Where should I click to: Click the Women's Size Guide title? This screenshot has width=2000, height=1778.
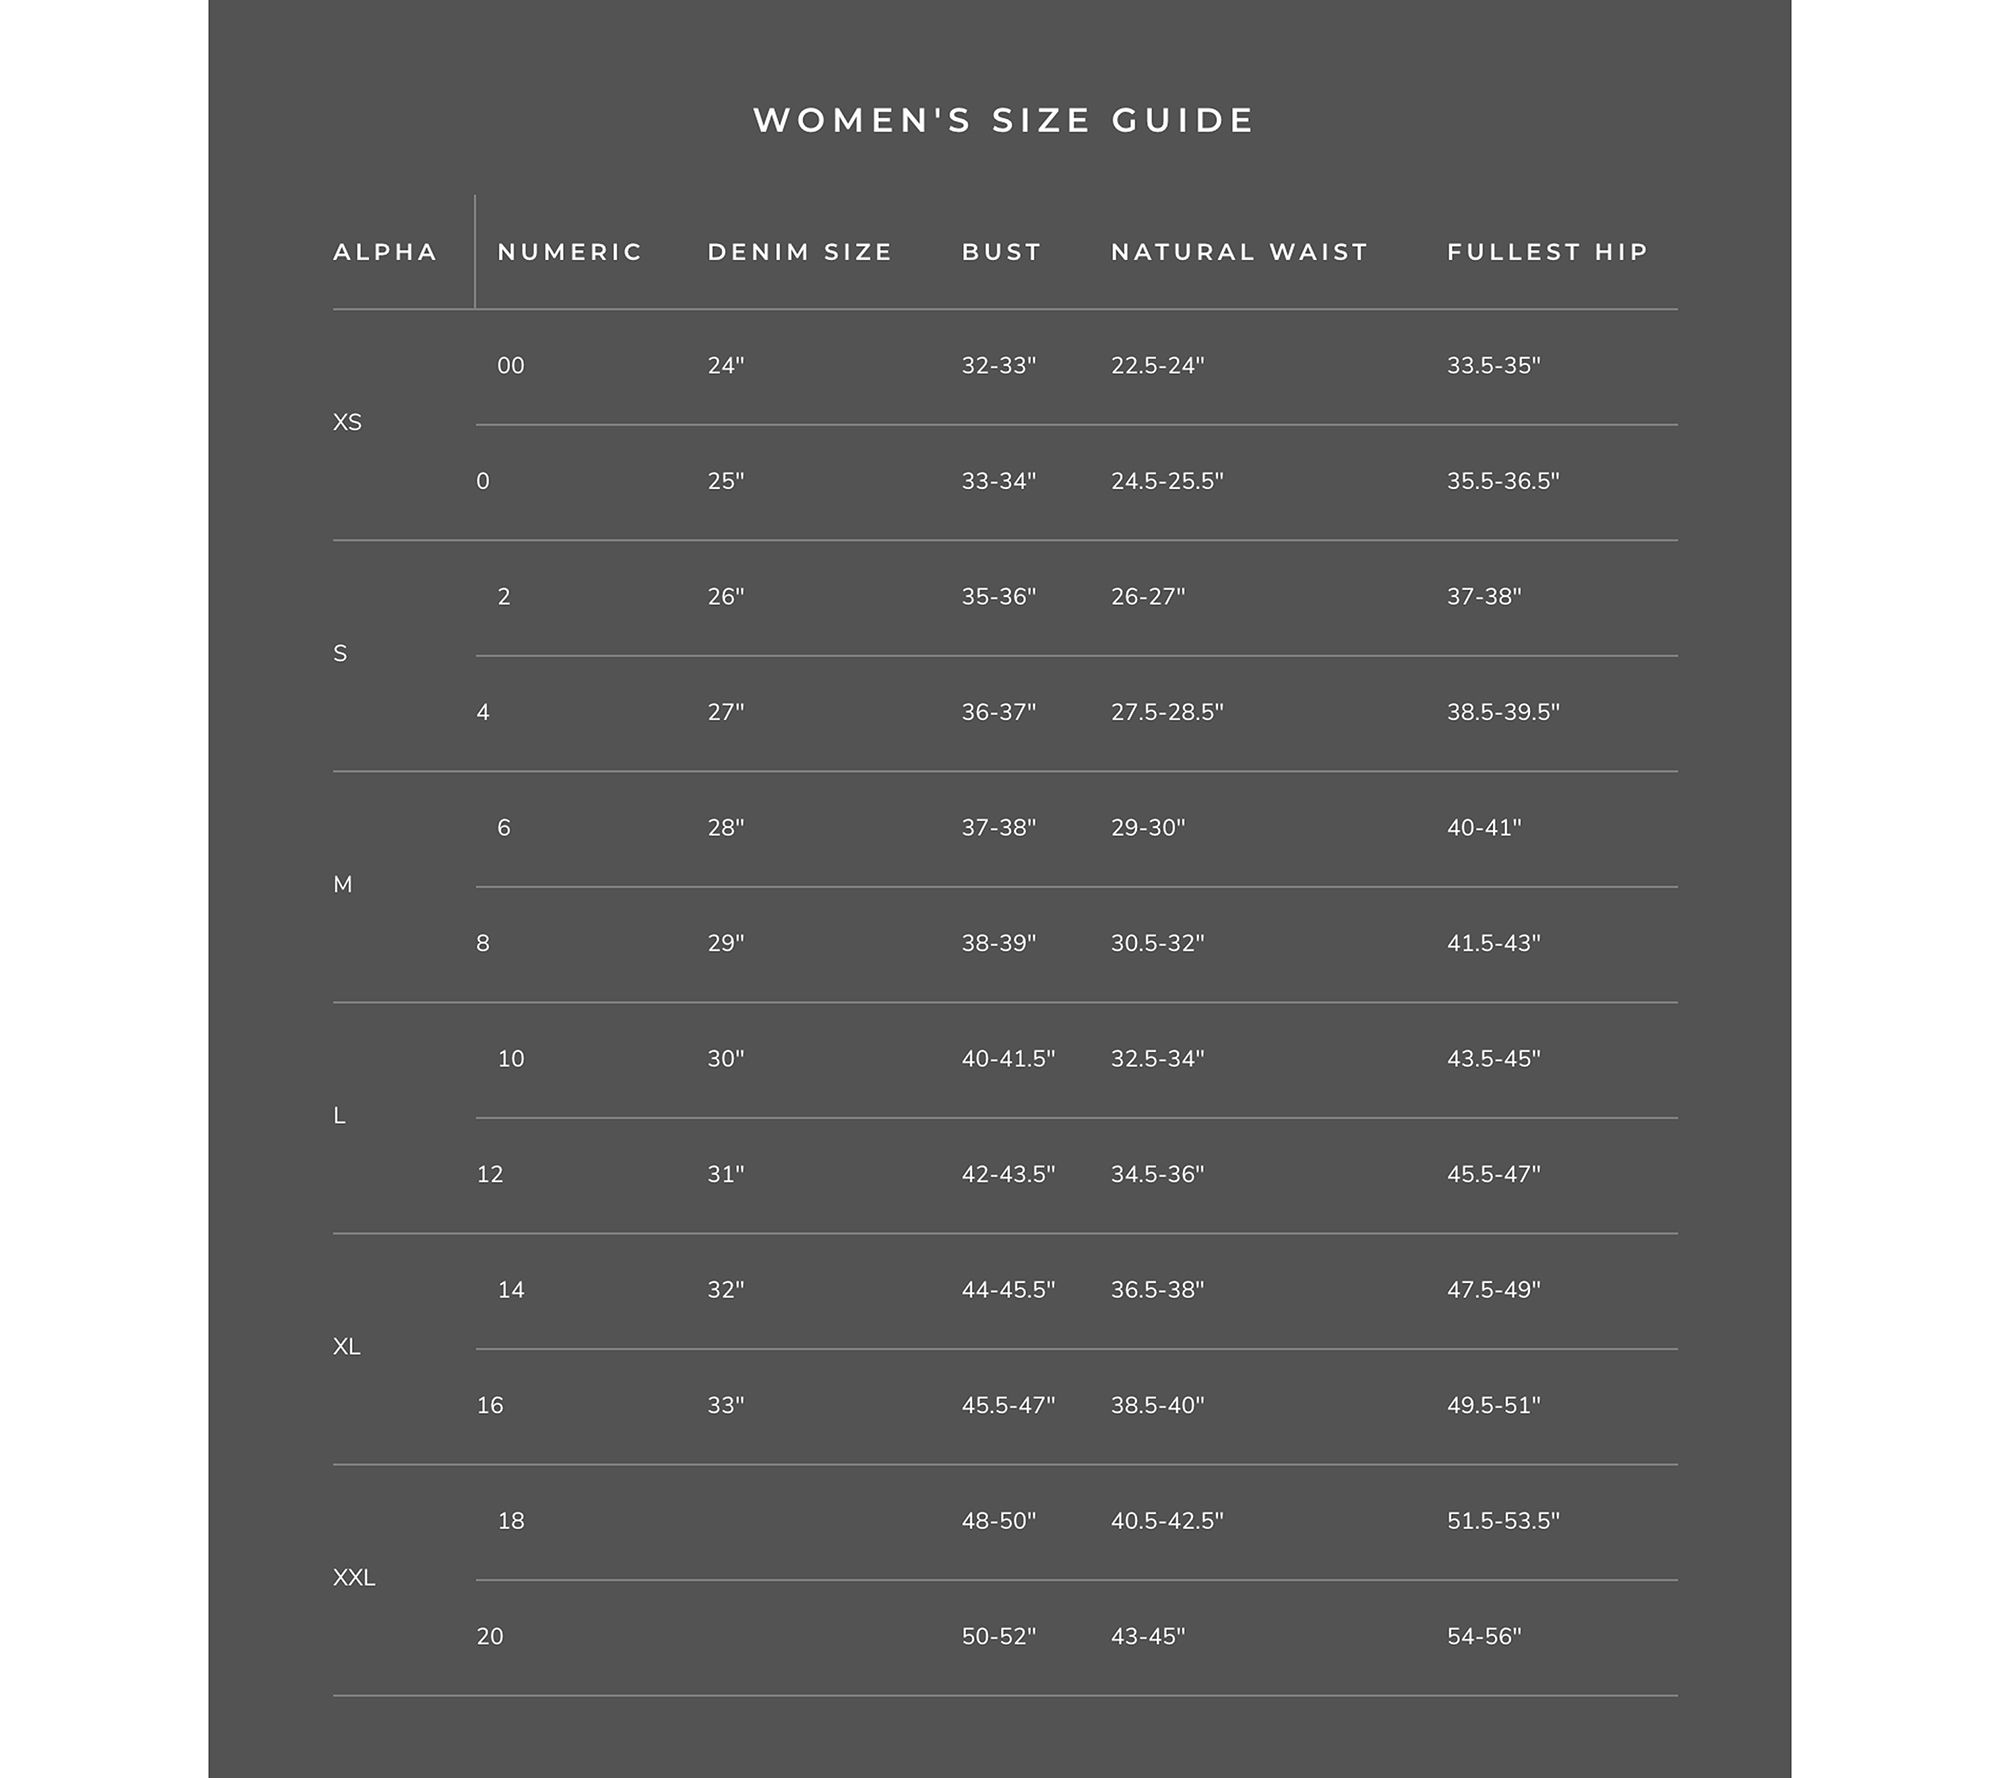(x=1003, y=121)
